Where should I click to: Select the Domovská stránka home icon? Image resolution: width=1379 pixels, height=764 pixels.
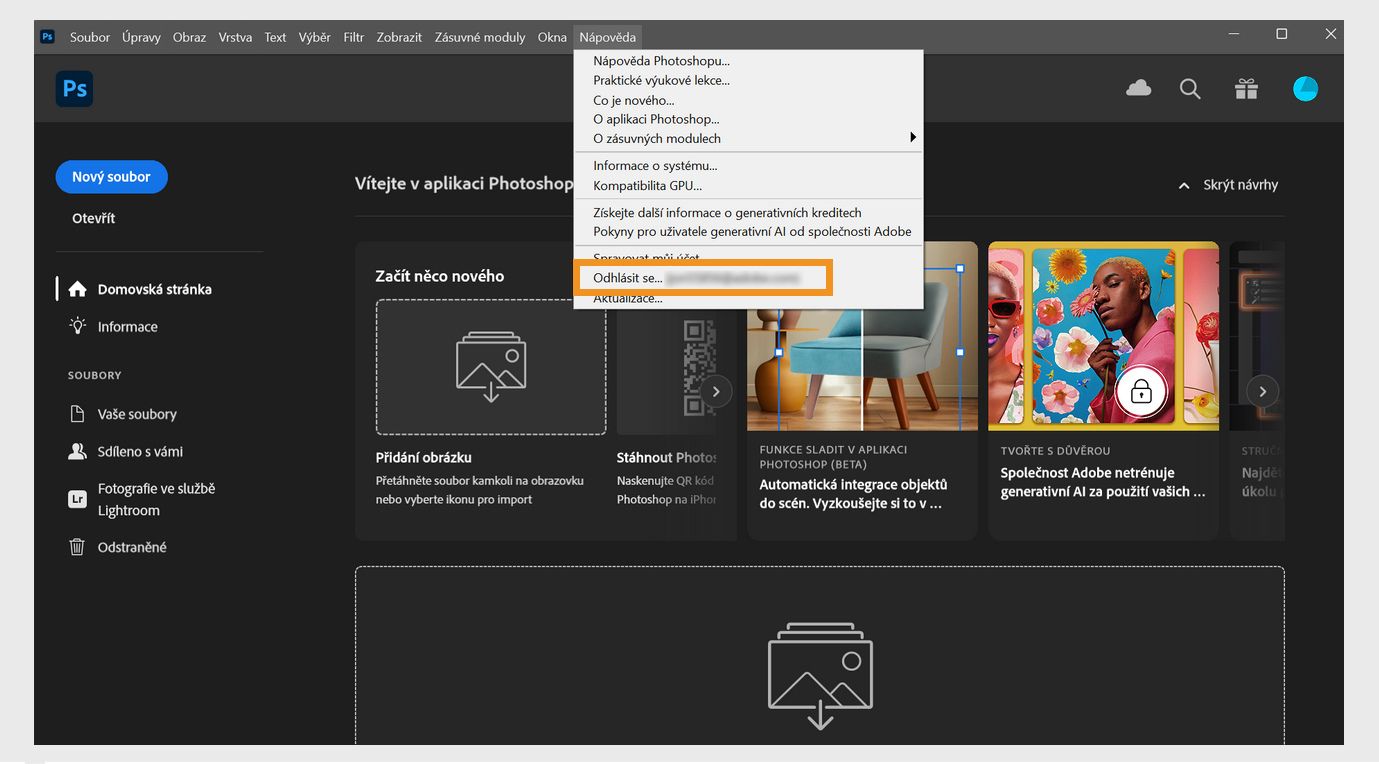click(77, 288)
